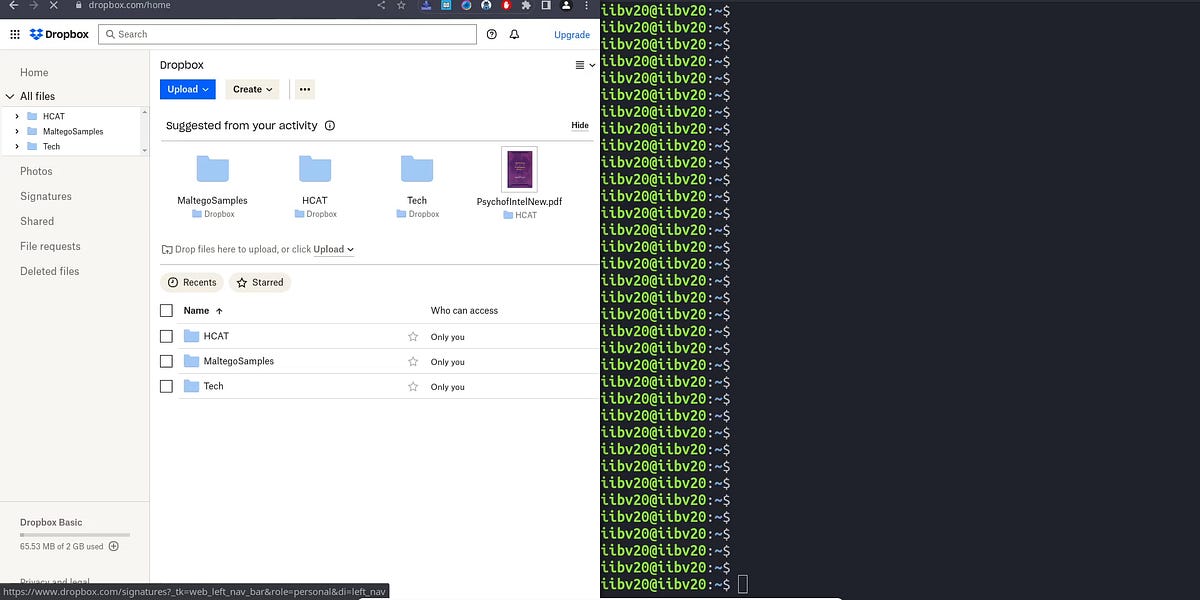The image size is (1200, 600).
Task: Select the checkbox next to the HCAT row
Action: tap(166, 336)
